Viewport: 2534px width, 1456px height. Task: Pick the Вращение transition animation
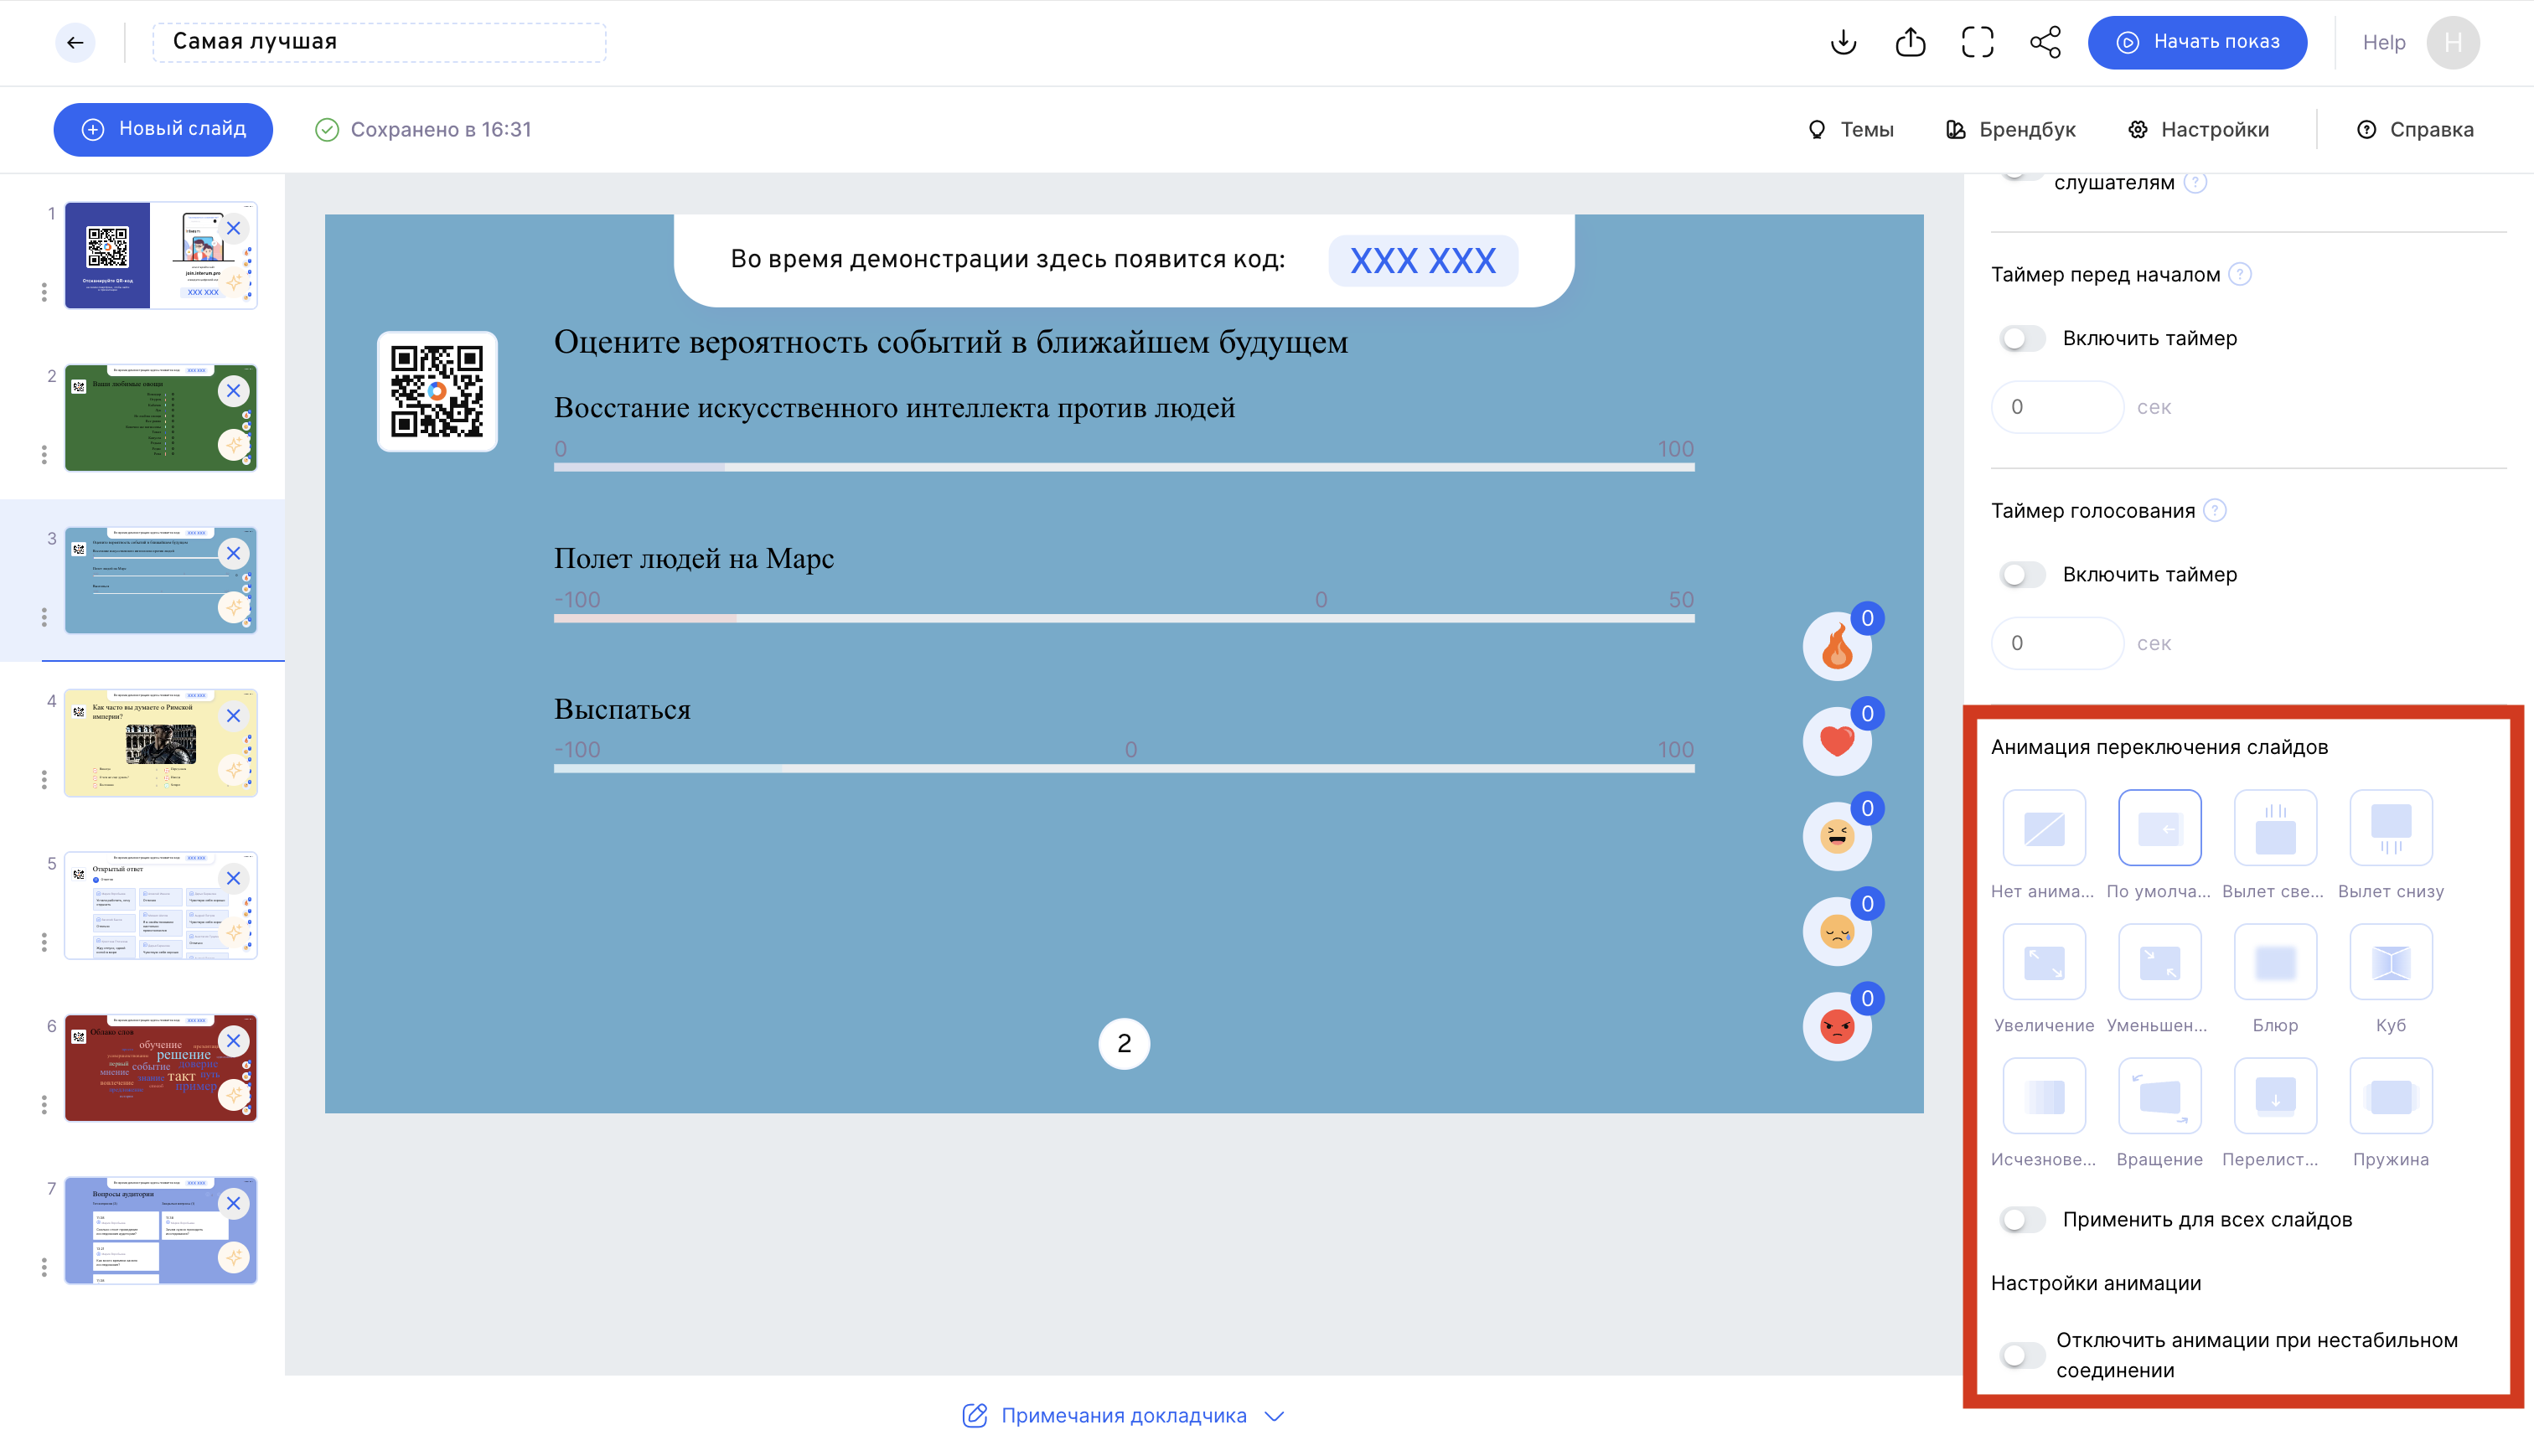click(x=2159, y=1096)
